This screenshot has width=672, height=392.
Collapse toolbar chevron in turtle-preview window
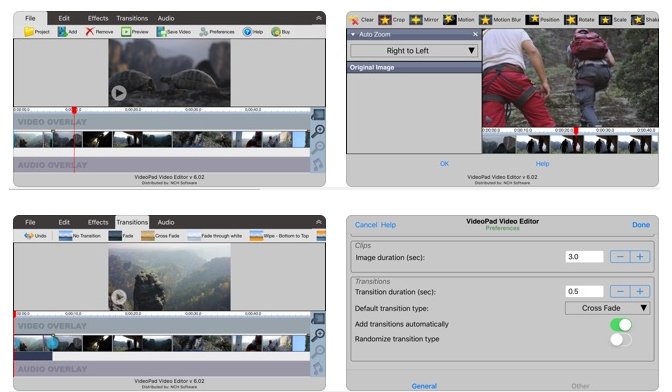pos(318,18)
